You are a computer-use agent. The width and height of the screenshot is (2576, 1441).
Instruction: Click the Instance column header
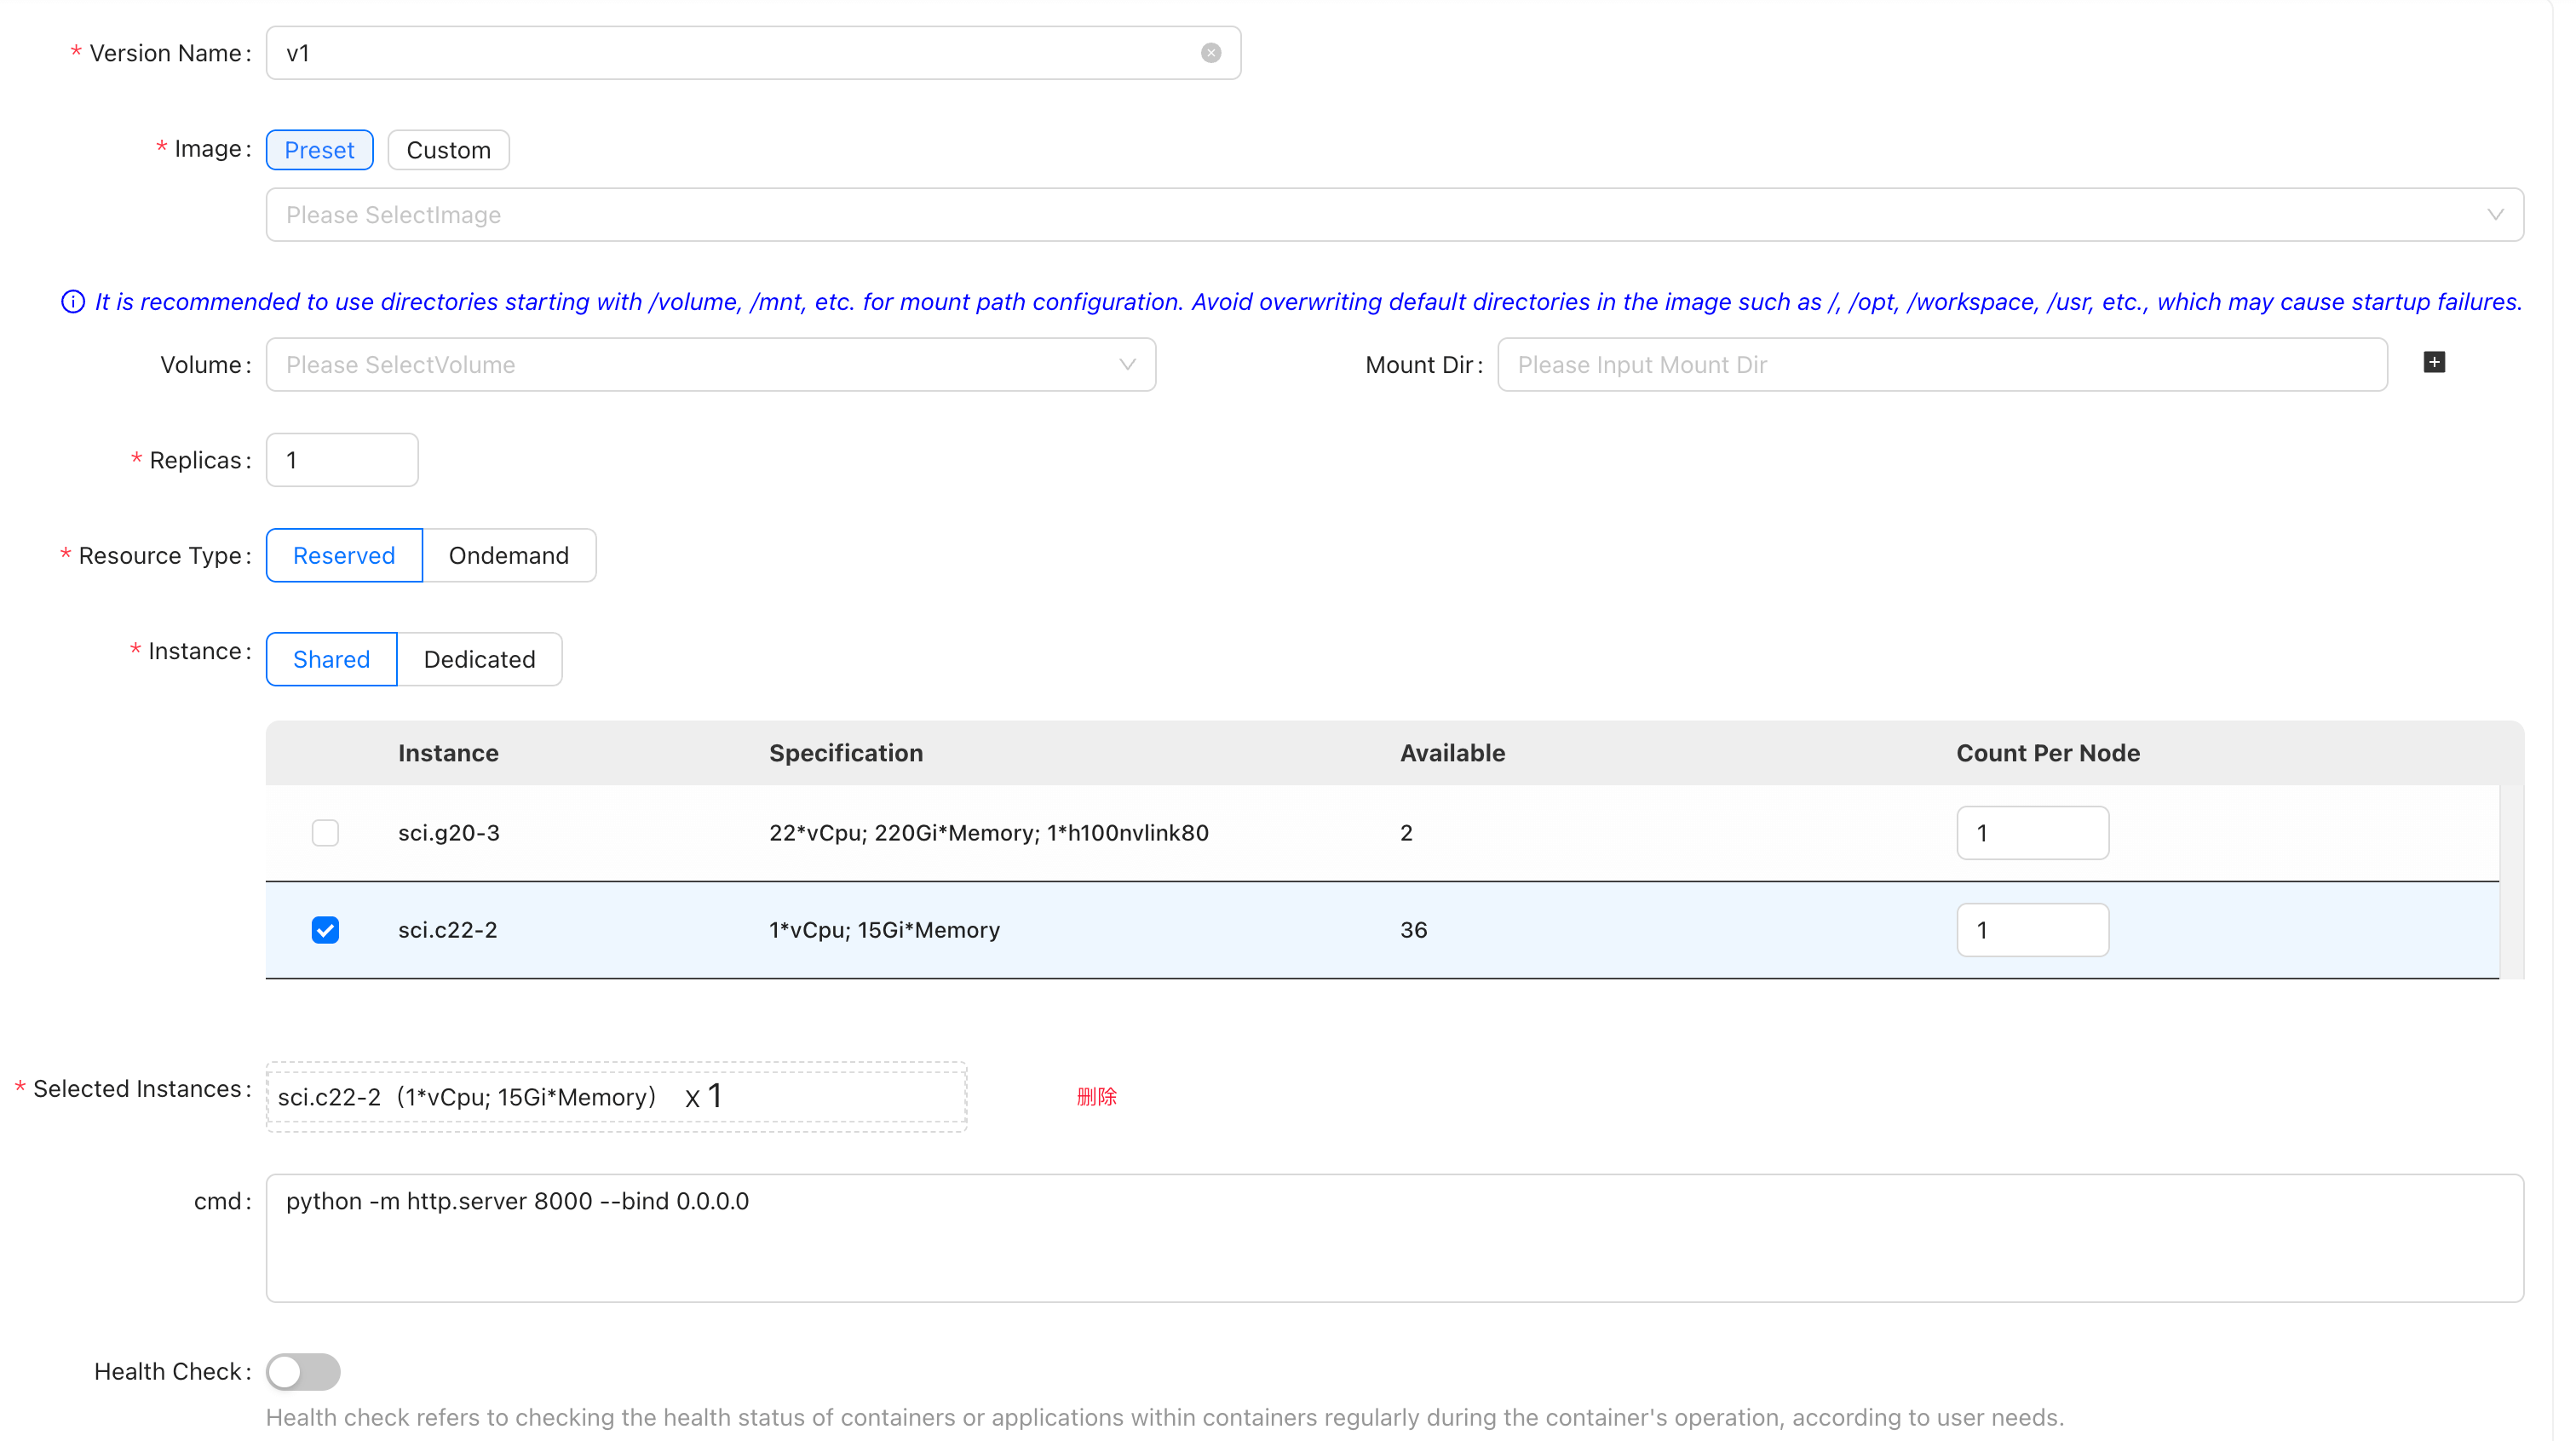[448, 753]
